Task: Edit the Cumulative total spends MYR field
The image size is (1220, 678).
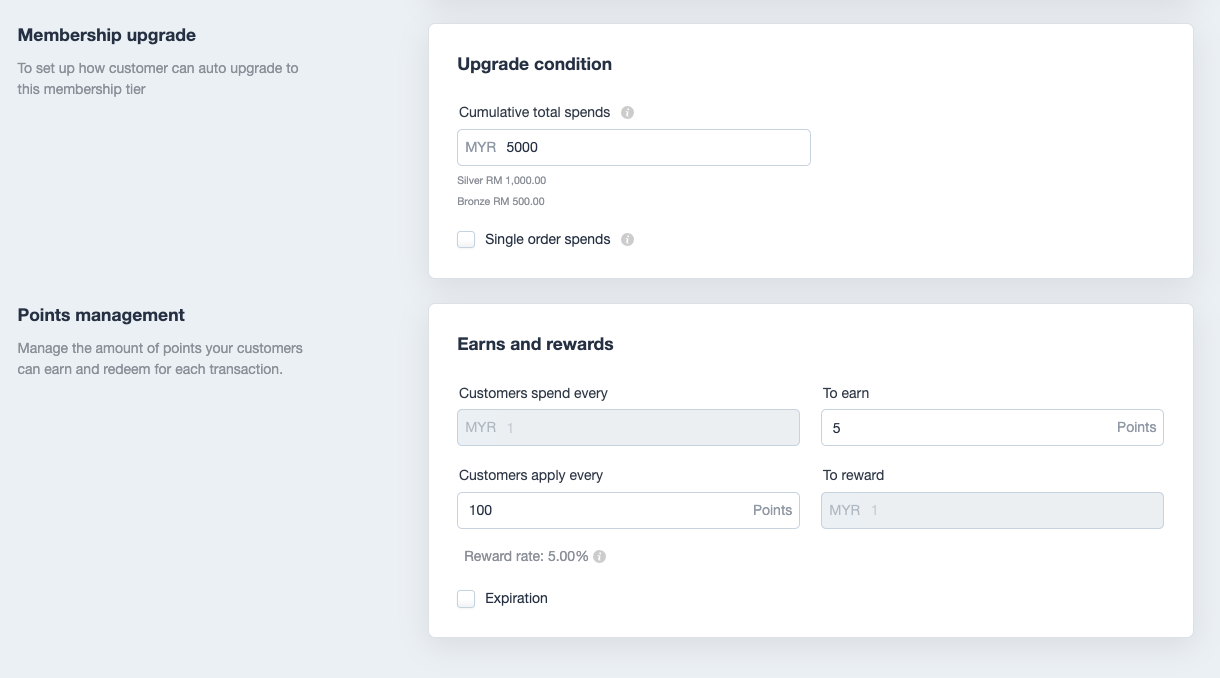Action: point(634,147)
